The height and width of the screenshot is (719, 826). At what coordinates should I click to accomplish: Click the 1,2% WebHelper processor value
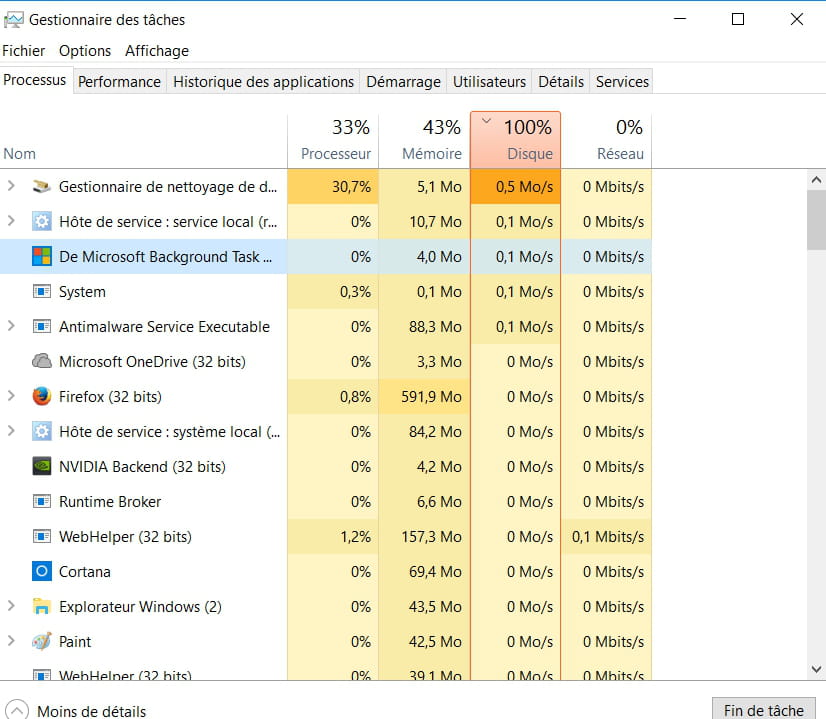356,537
